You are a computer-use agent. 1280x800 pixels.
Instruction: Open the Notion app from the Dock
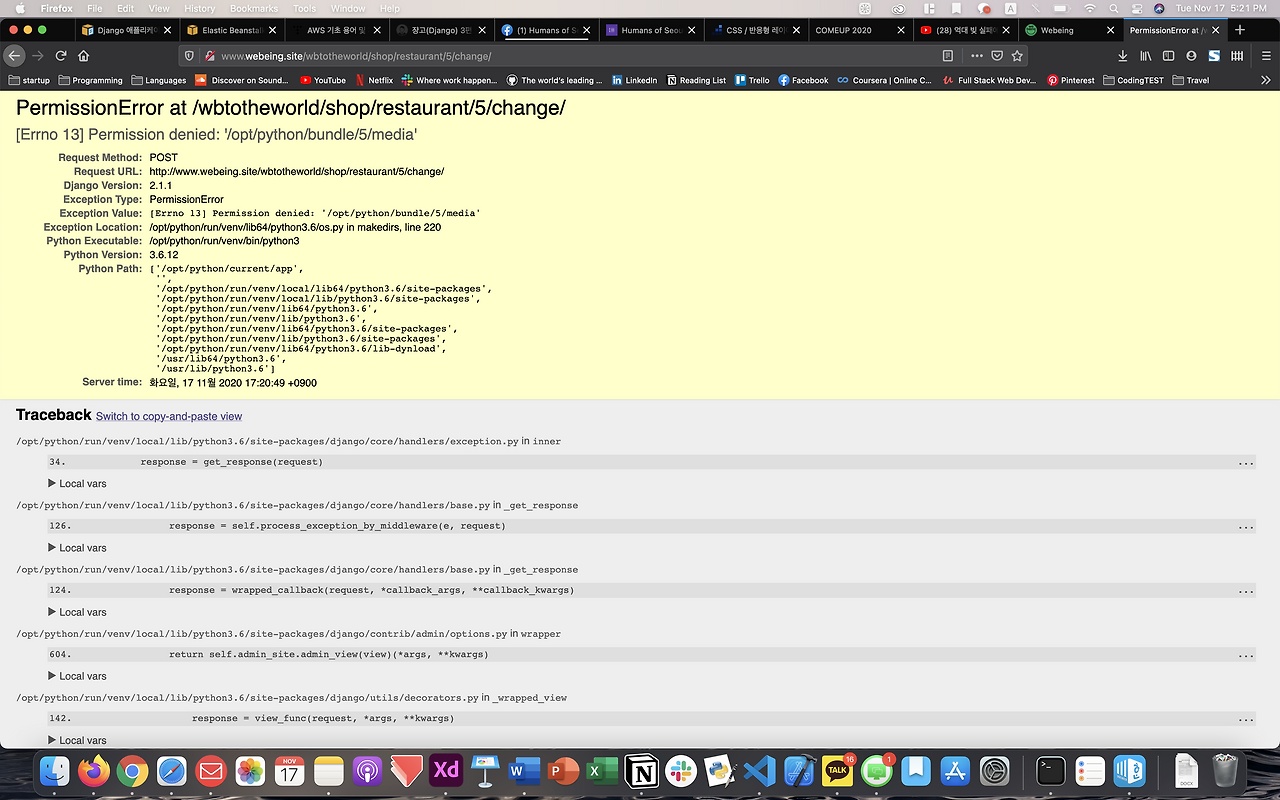pos(641,770)
